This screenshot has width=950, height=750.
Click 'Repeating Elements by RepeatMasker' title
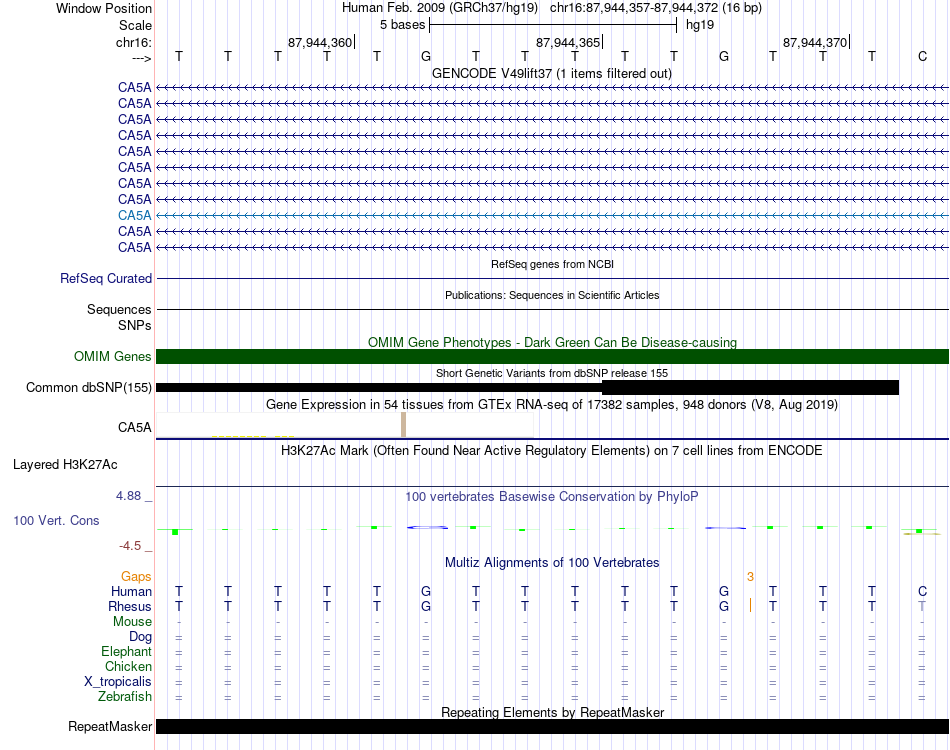(x=552, y=712)
